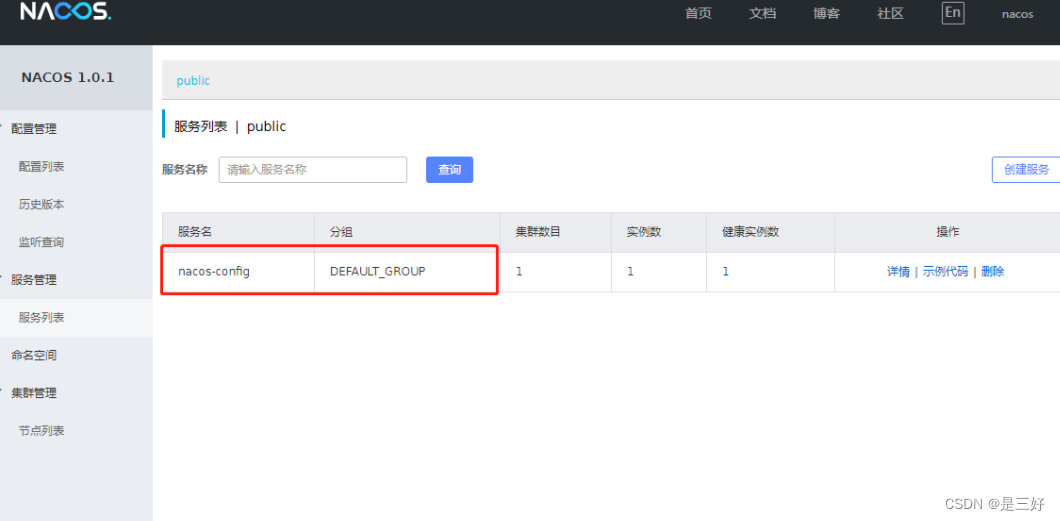Click the 集群数目 column header
Image resolution: width=1060 pixels, height=521 pixels.
(556, 232)
